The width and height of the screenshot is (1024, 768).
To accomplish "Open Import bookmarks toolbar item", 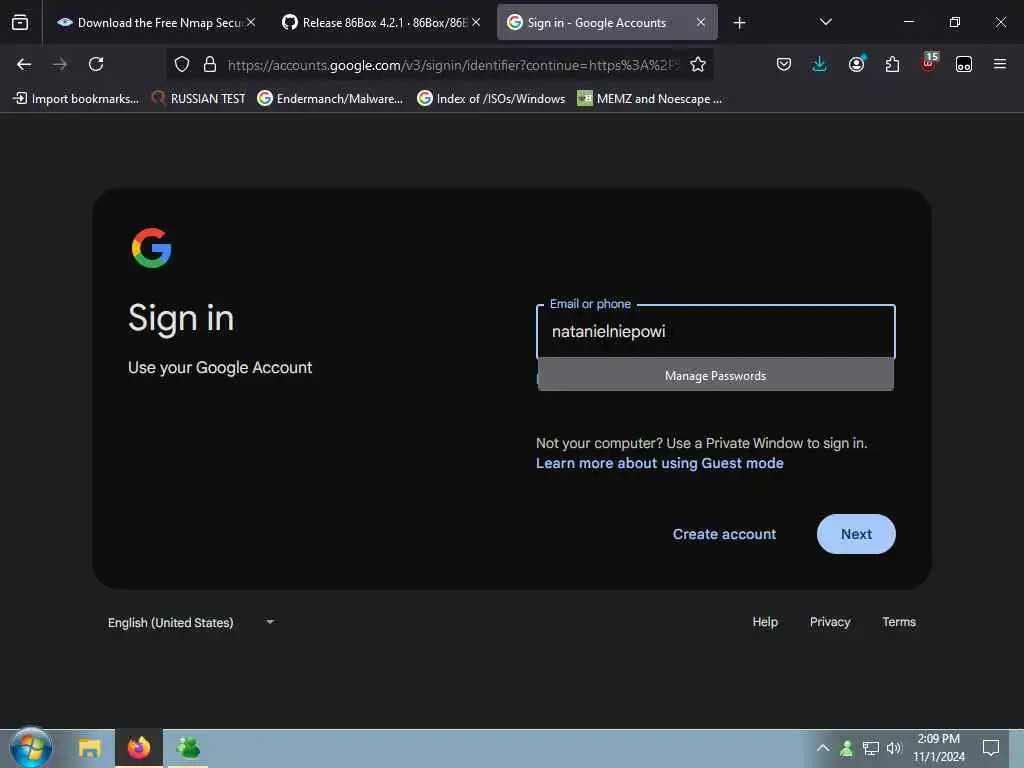I will coord(76,99).
